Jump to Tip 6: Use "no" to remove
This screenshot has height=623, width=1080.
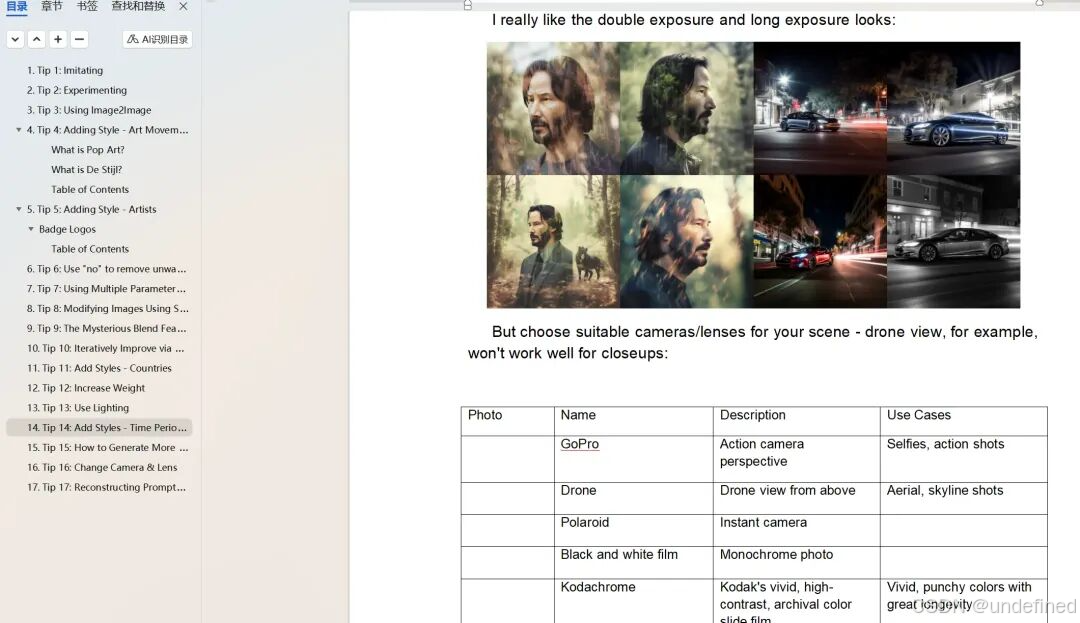click(107, 269)
